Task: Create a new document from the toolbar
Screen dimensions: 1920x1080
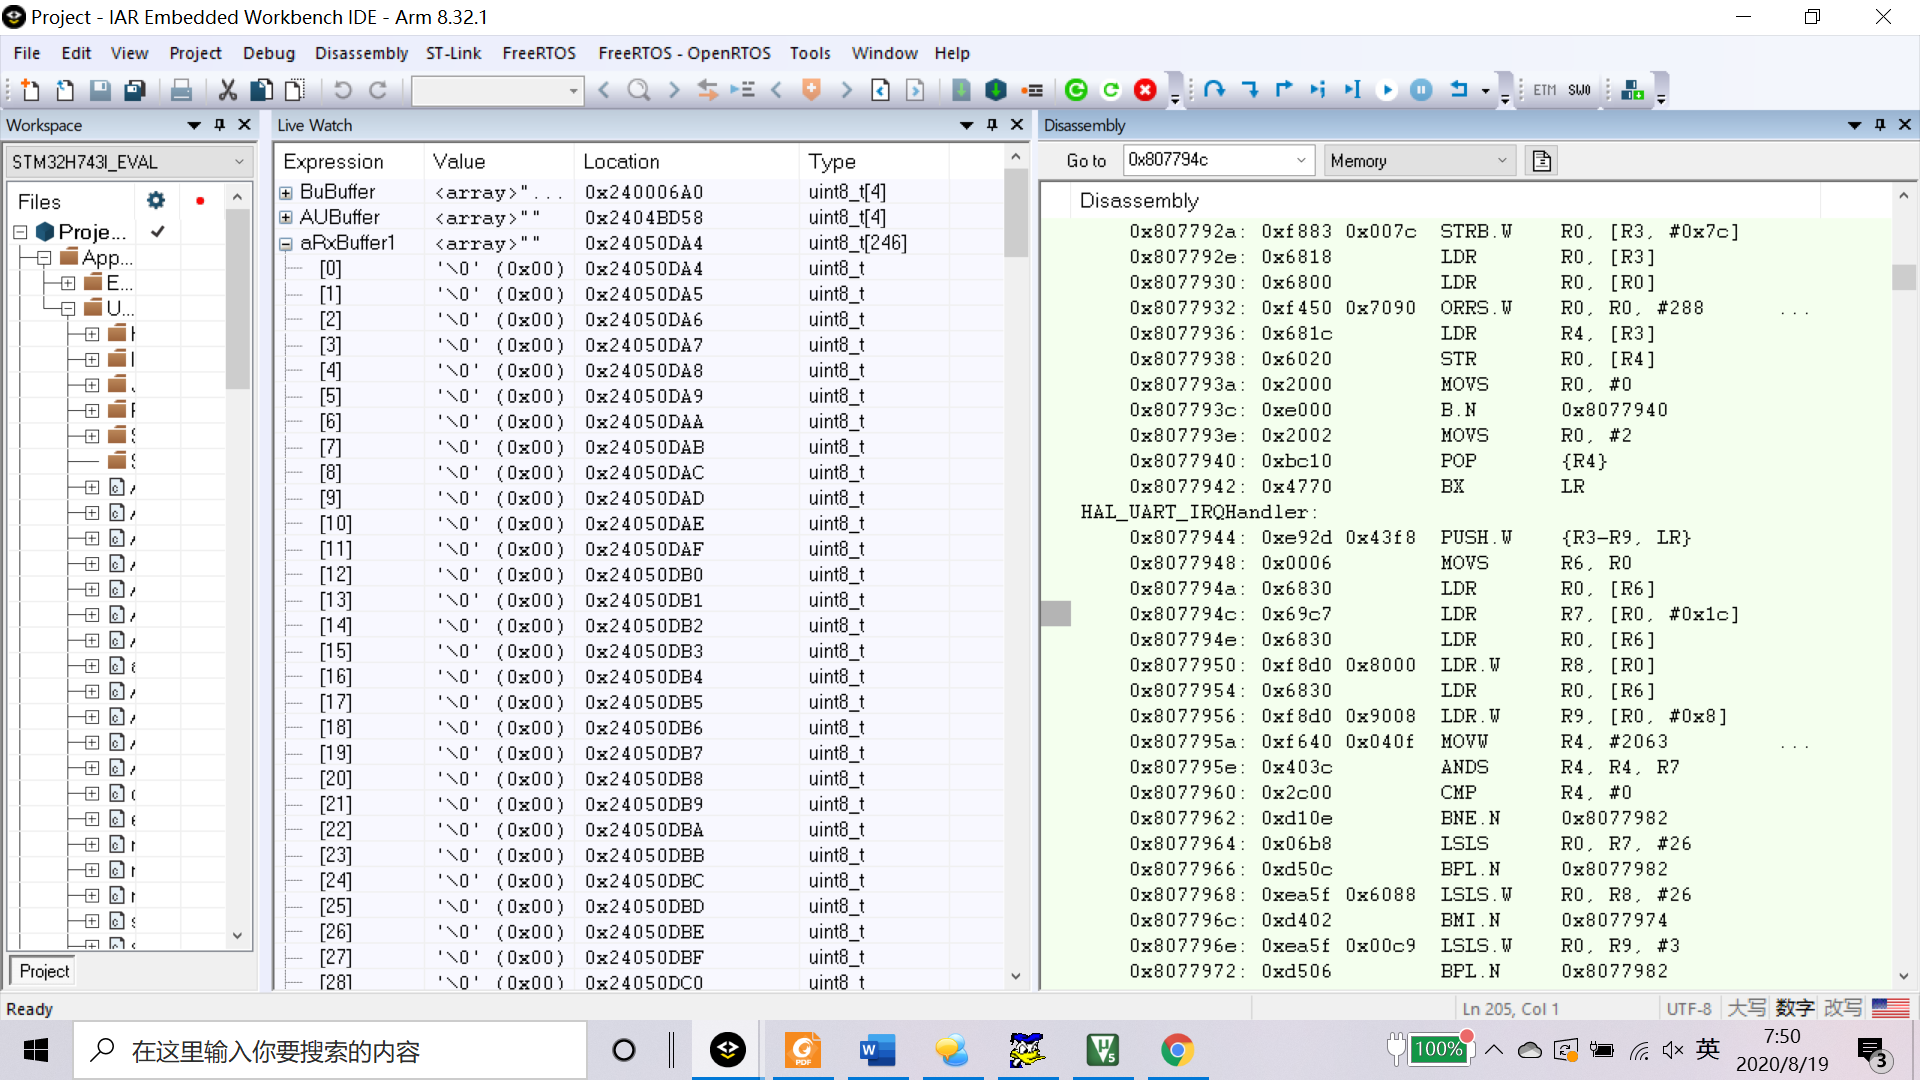Action: click(x=30, y=90)
